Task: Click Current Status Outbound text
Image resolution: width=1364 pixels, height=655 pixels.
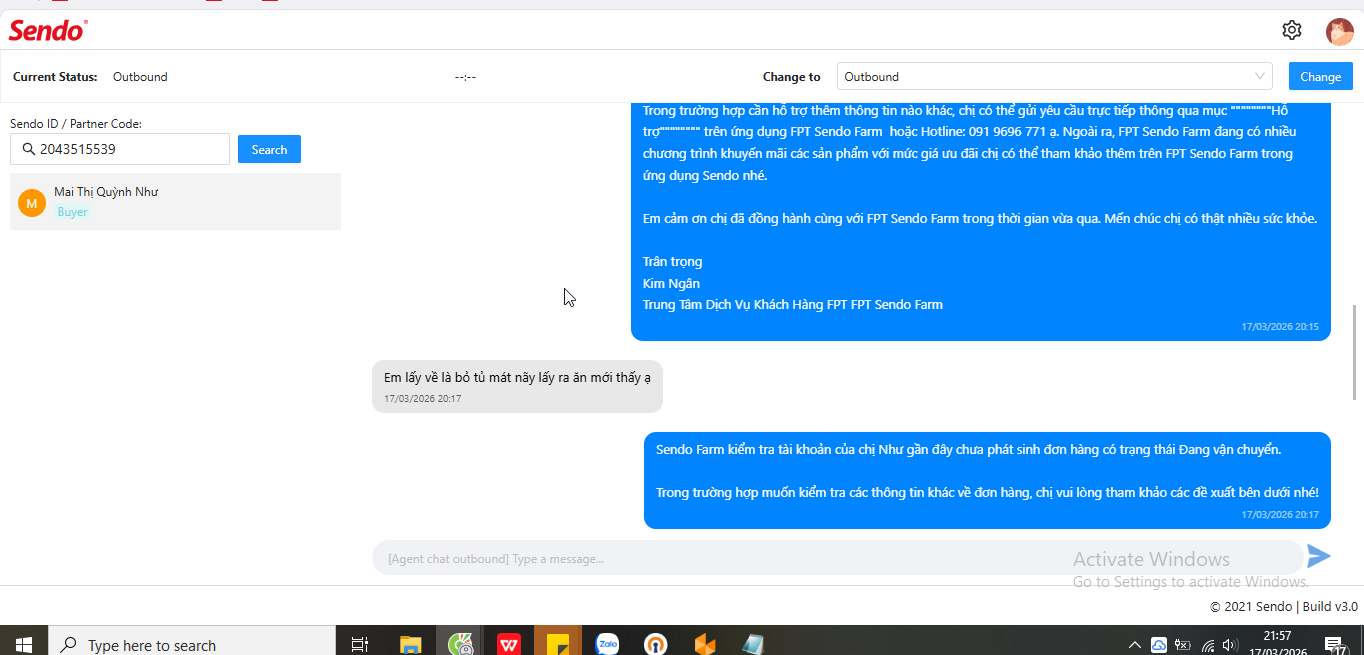Action: pyautogui.click(x=140, y=77)
